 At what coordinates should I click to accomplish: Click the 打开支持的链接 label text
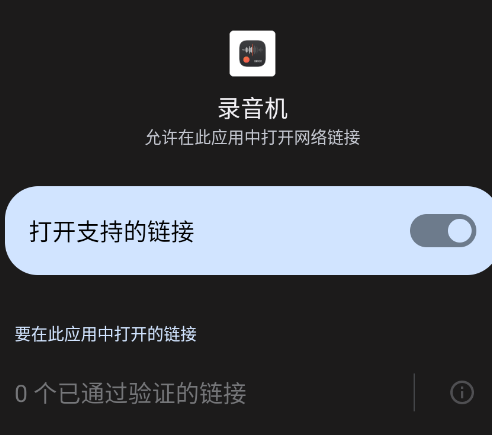click(x=112, y=231)
